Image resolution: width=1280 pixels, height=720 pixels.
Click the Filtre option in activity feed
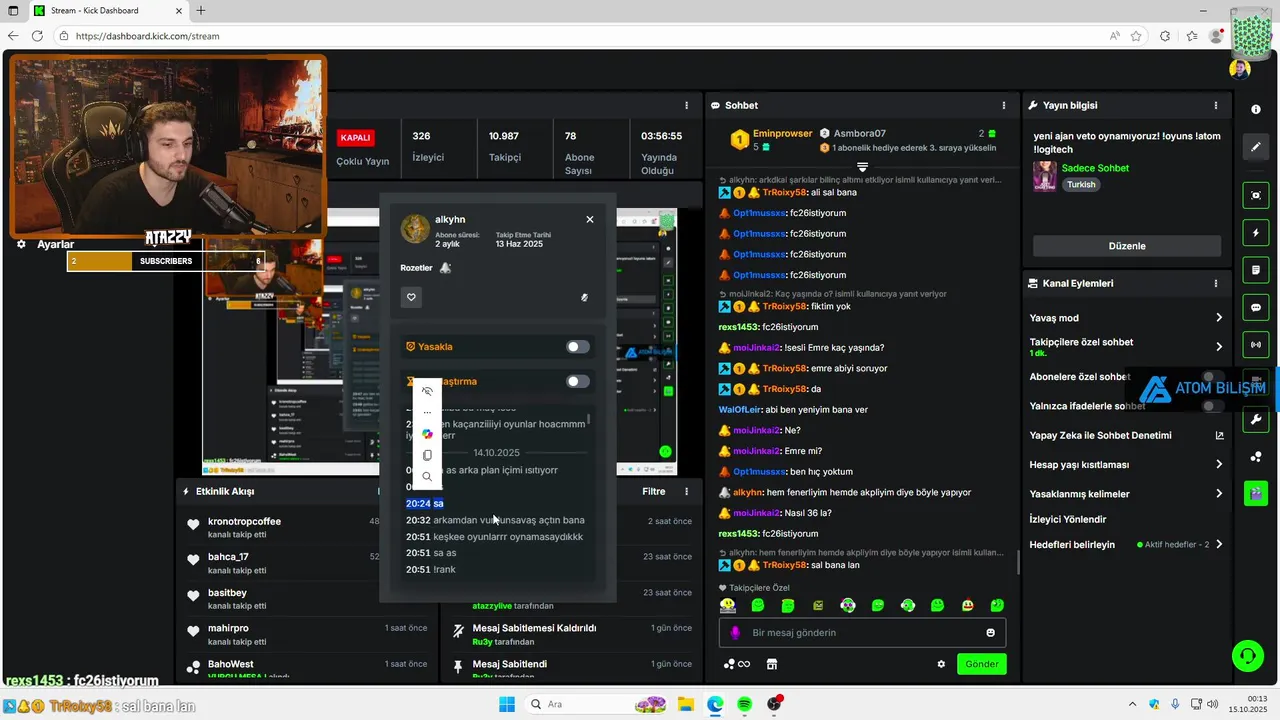coord(654,491)
